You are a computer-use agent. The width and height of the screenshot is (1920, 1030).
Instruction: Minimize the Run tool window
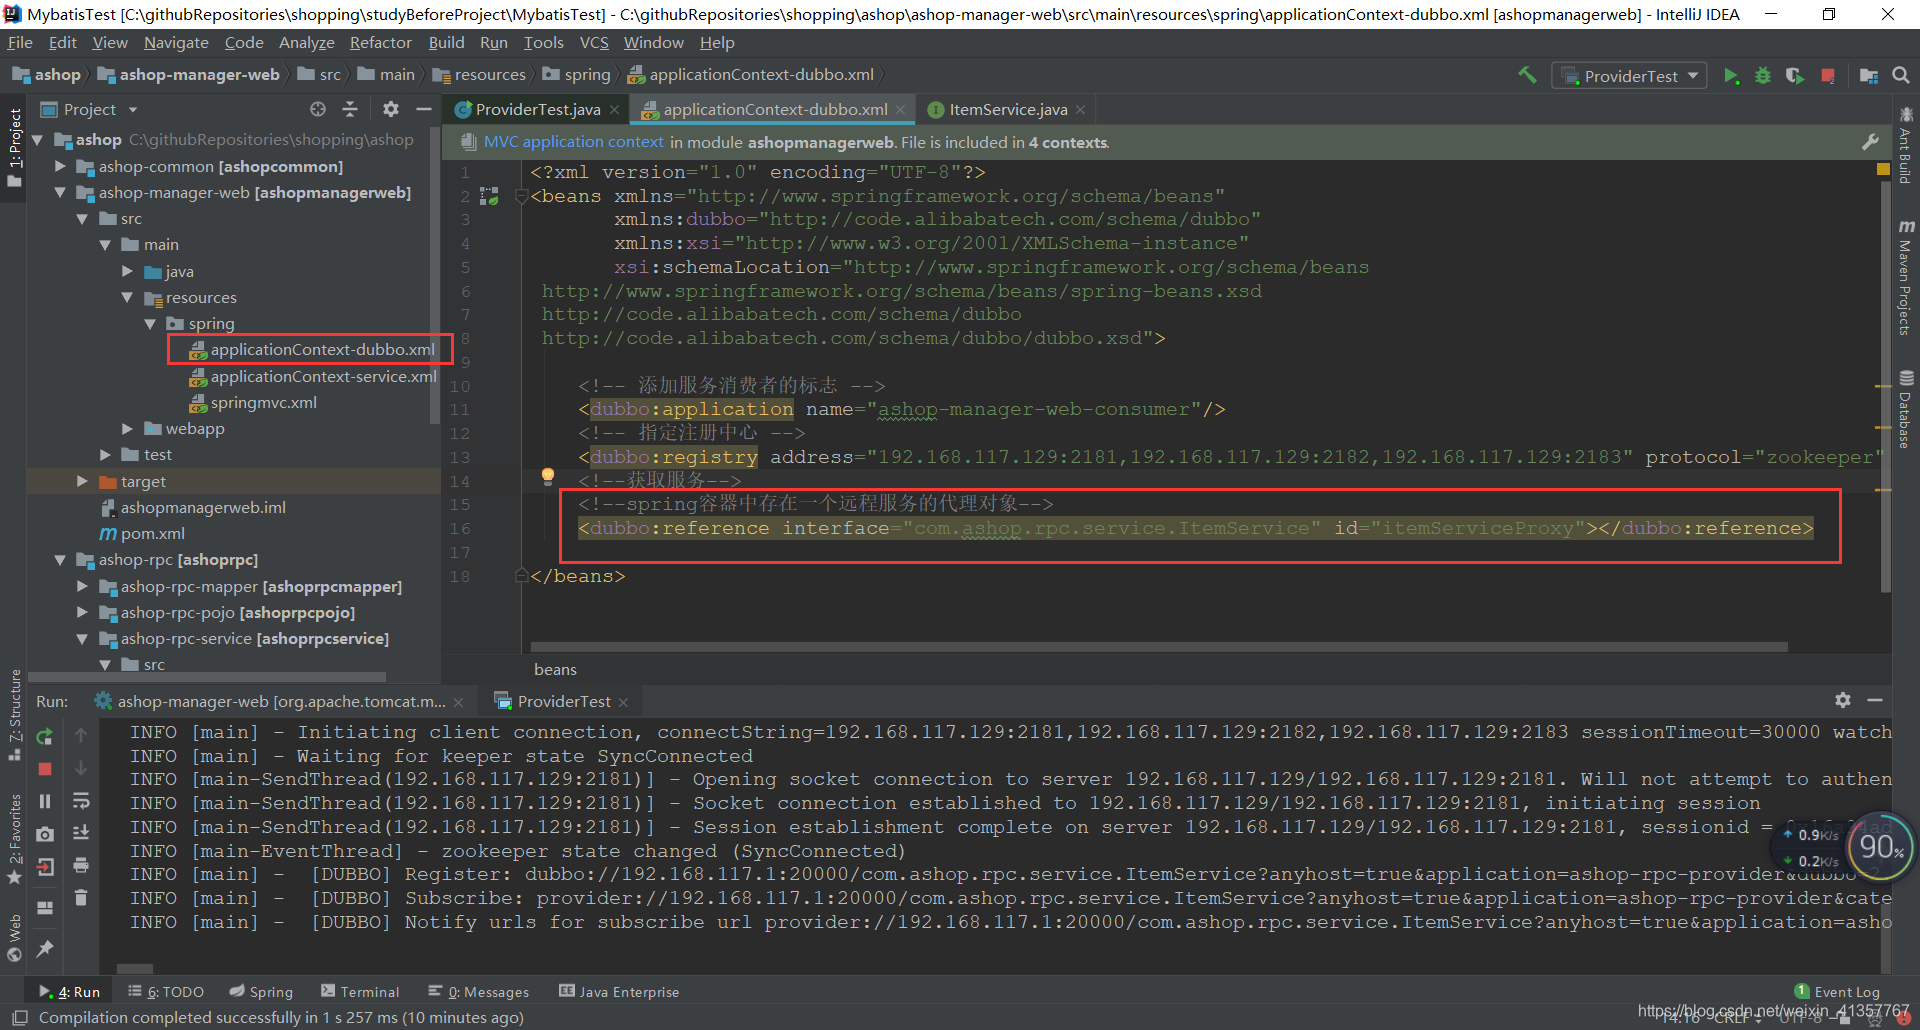[x=1875, y=700]
